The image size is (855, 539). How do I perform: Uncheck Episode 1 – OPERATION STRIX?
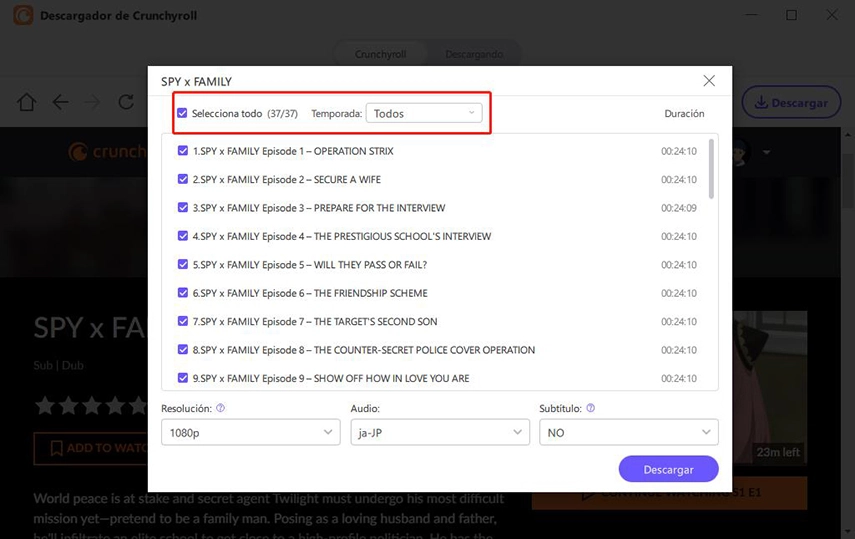point(183,151)
